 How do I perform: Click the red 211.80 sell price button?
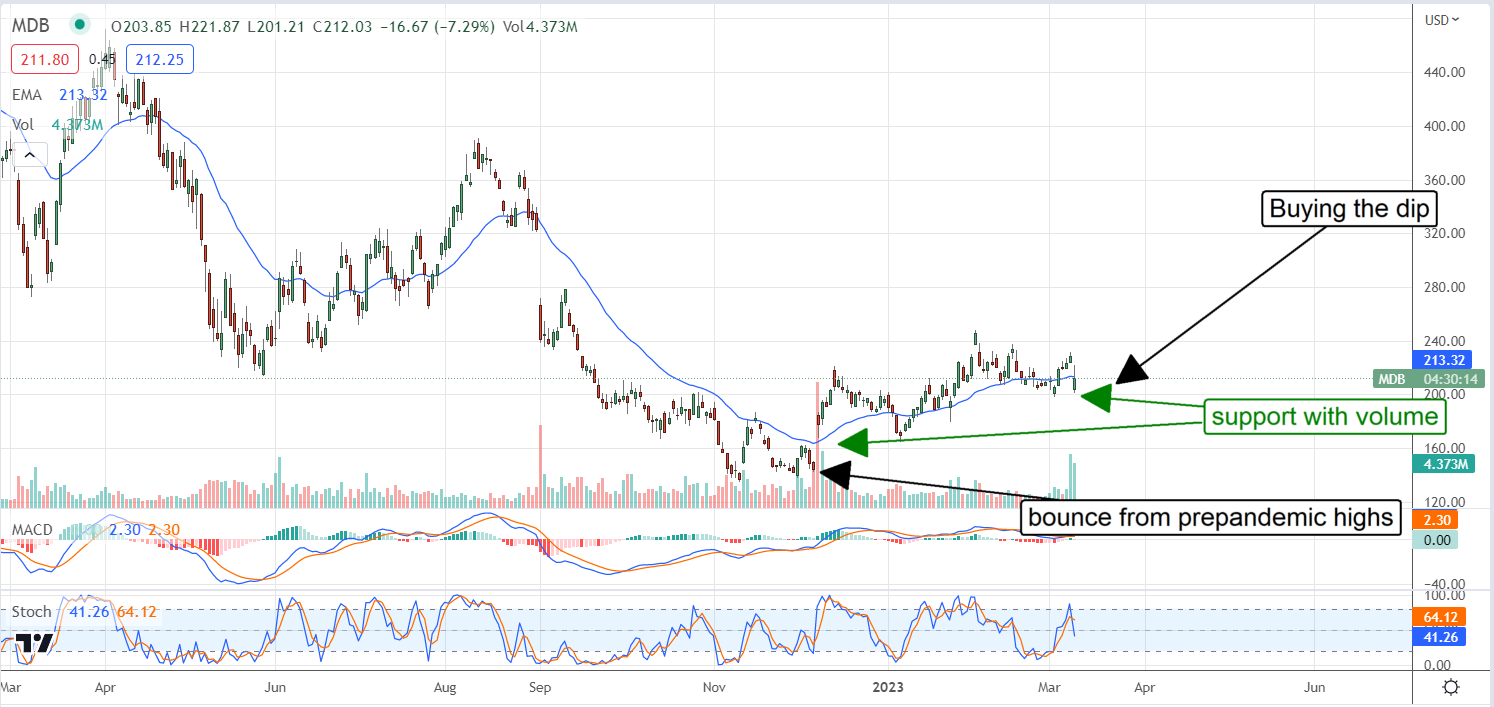coord(40,60)
